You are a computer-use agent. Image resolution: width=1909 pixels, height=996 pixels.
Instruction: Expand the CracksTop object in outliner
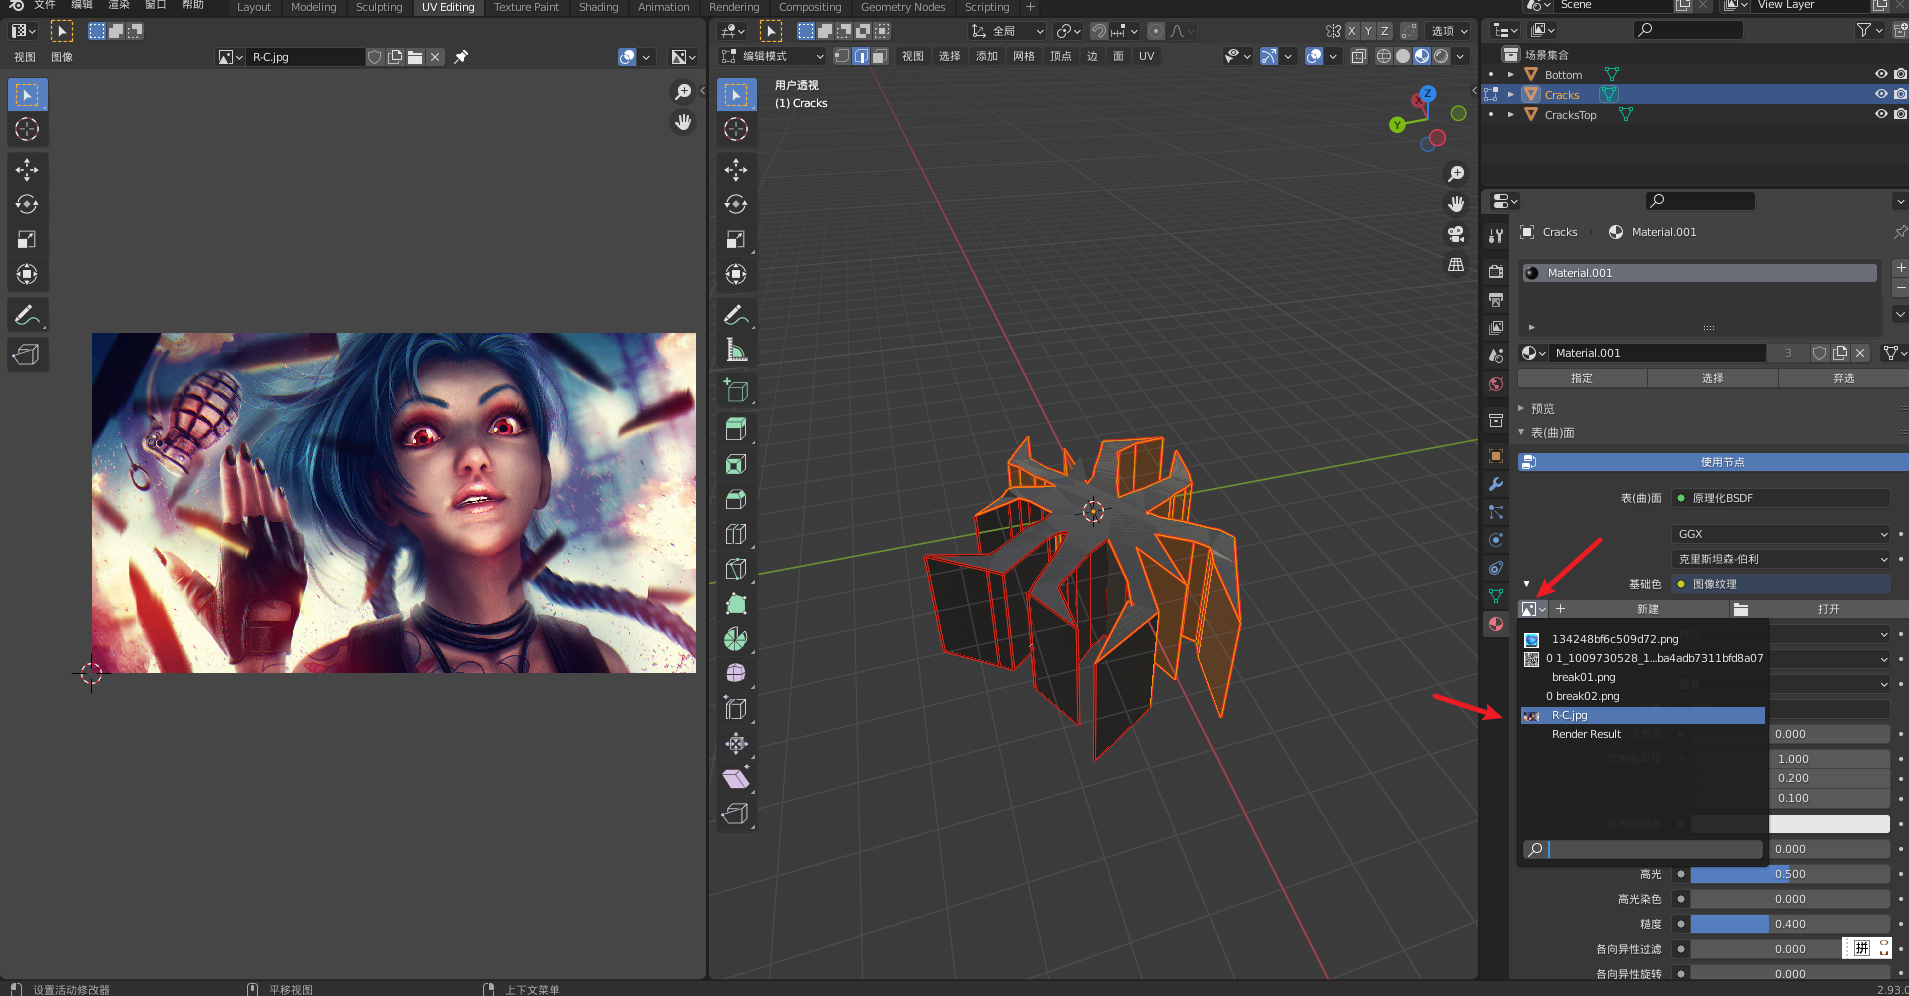point(1511,114)
